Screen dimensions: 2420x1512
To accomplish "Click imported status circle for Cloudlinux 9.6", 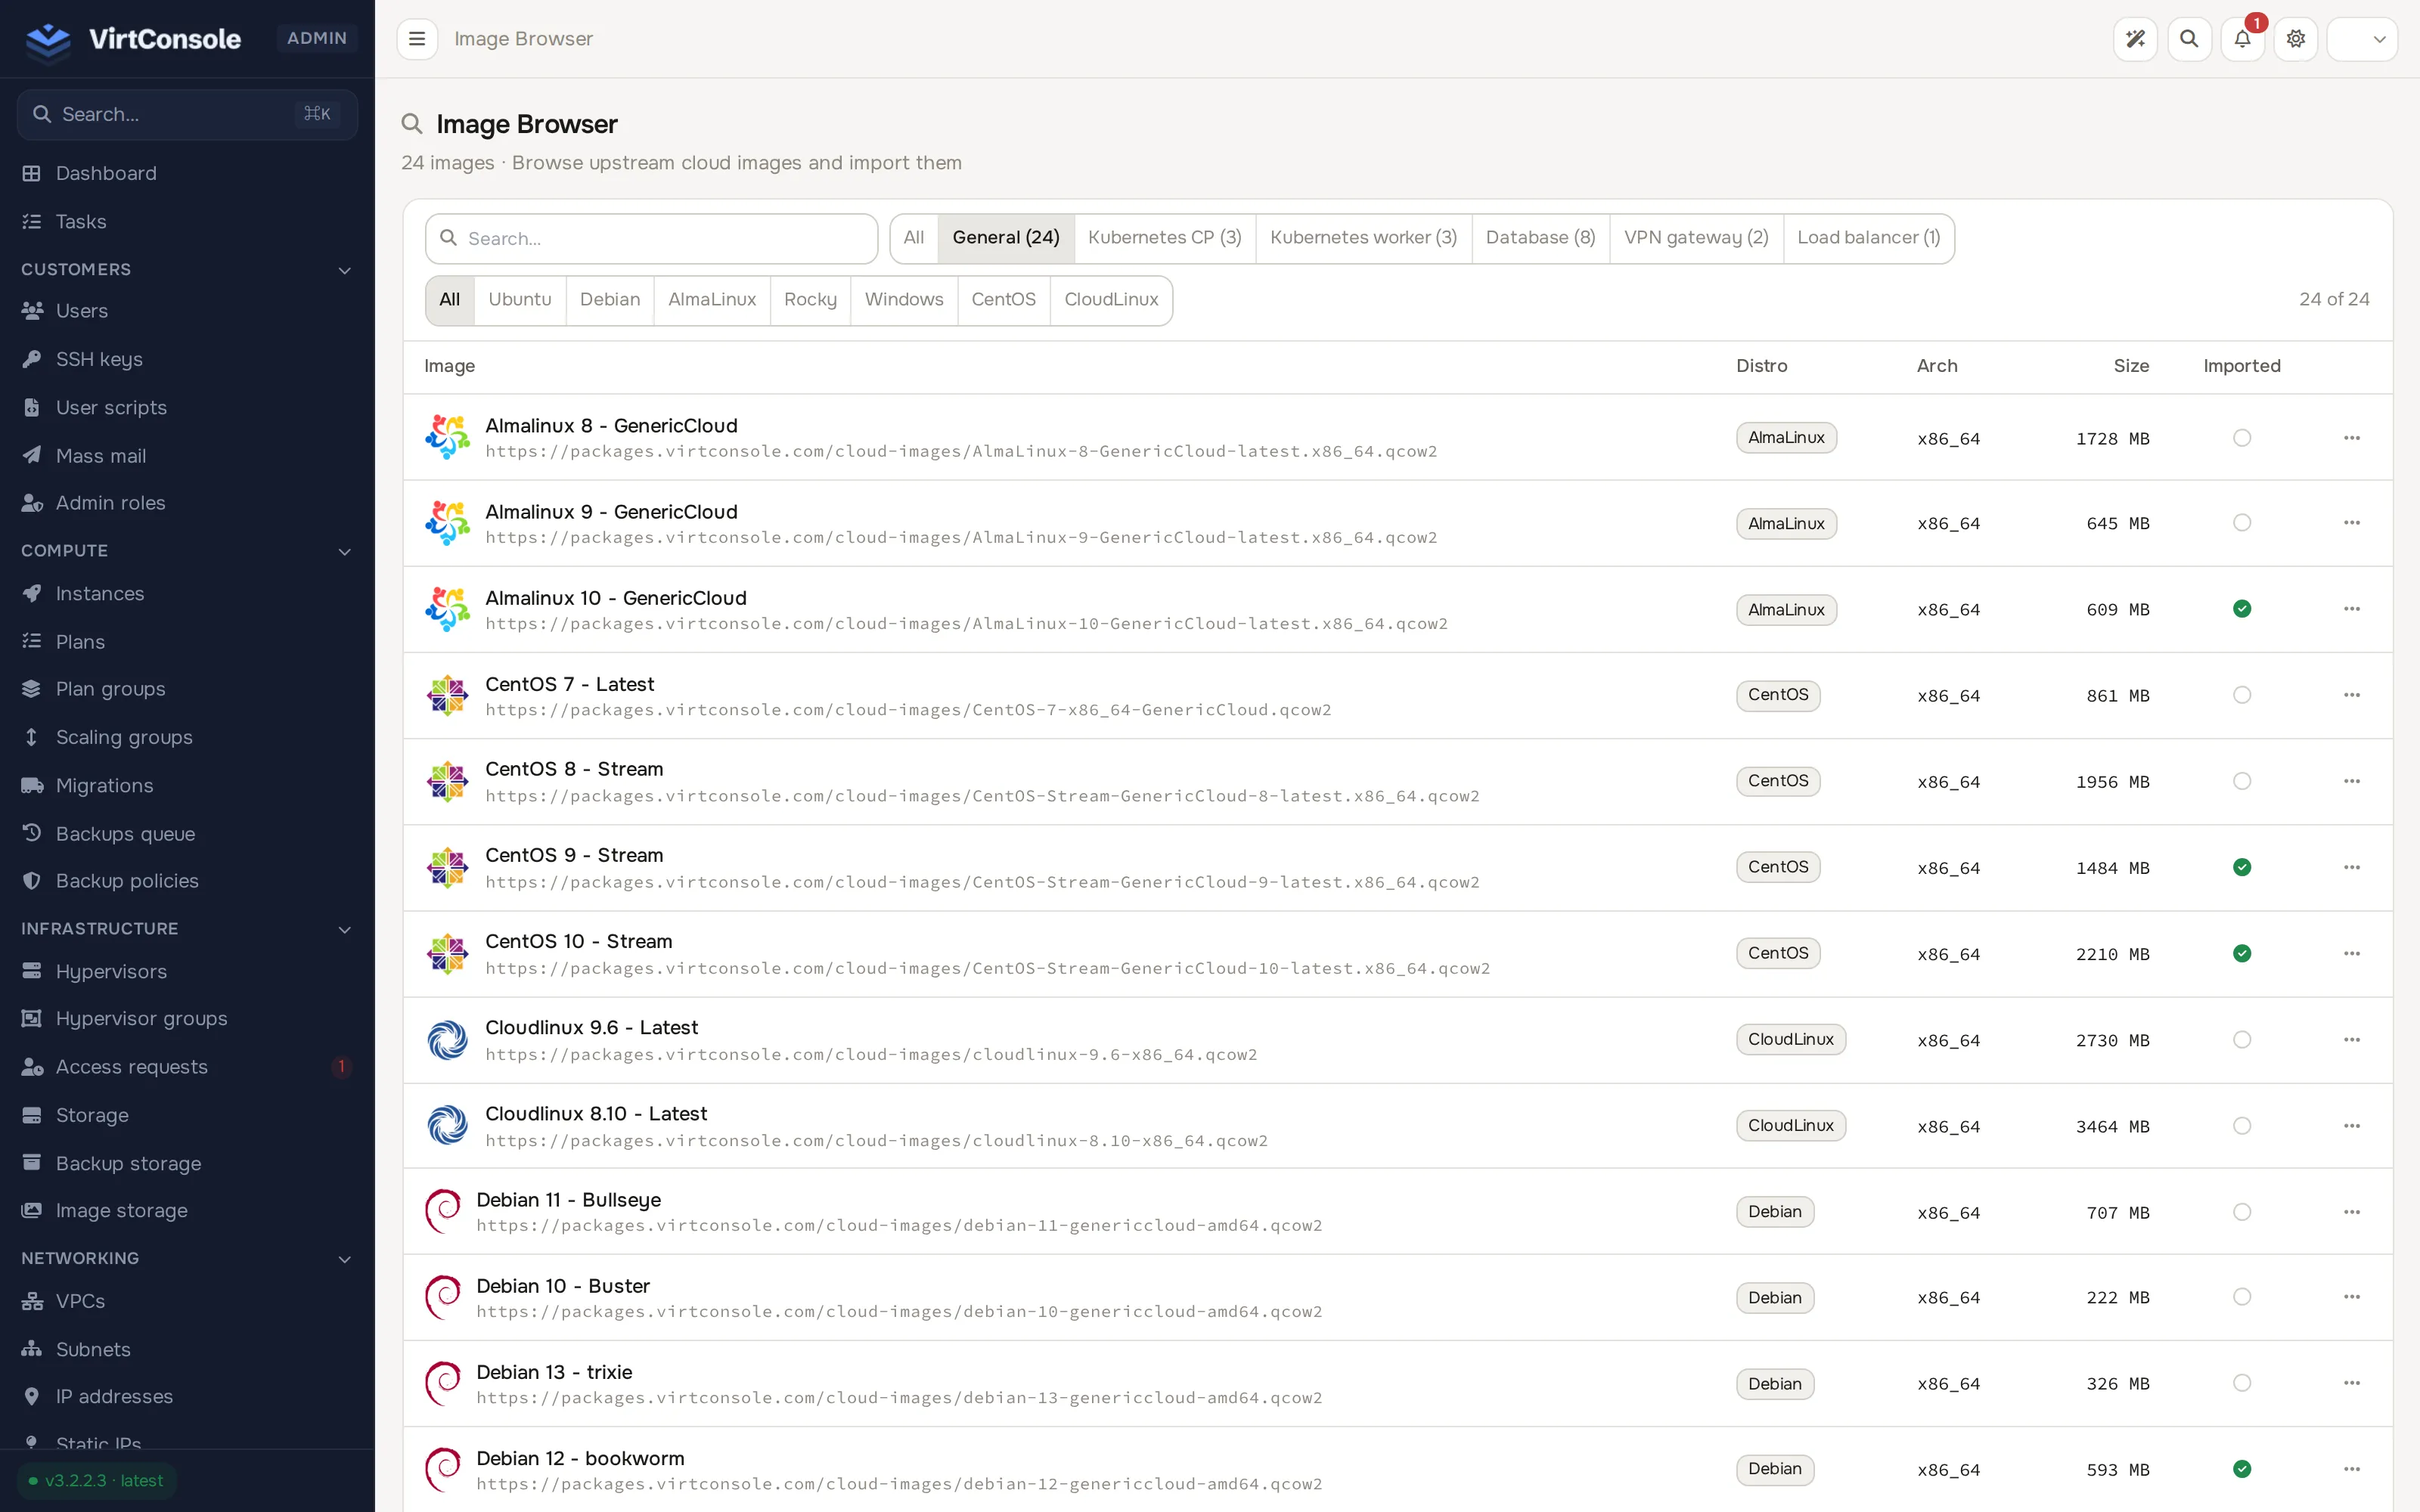I will 2242,1040.
